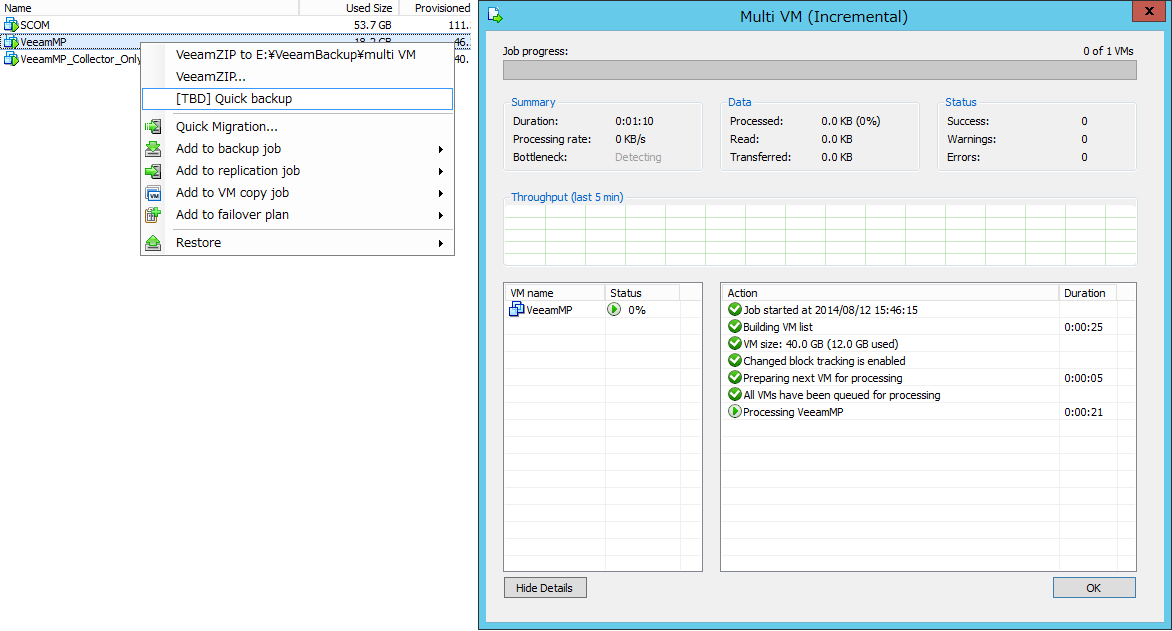This screenshot has height=631, width=1172.
Task: Click the VM name column header
Action: coord(554,293)
